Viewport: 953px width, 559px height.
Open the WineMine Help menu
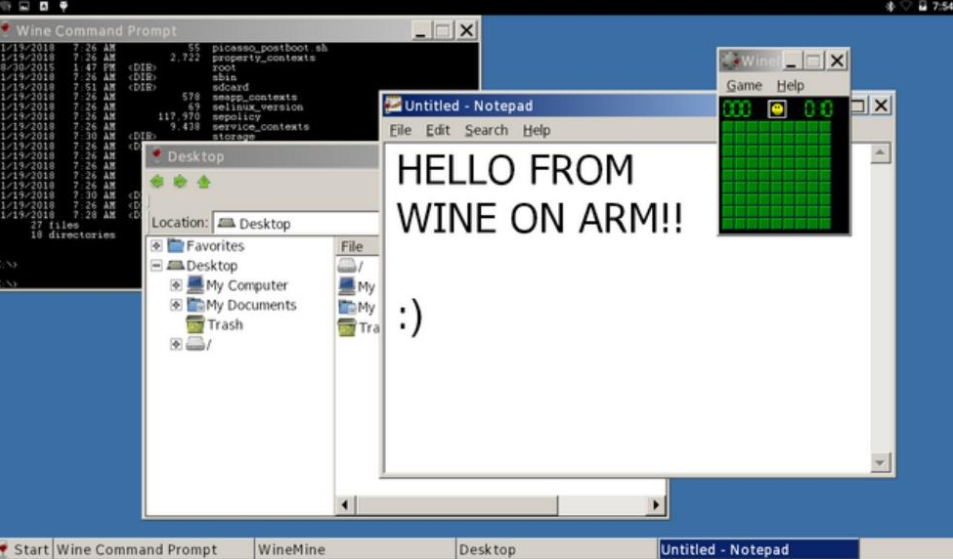tap(790, 86)
